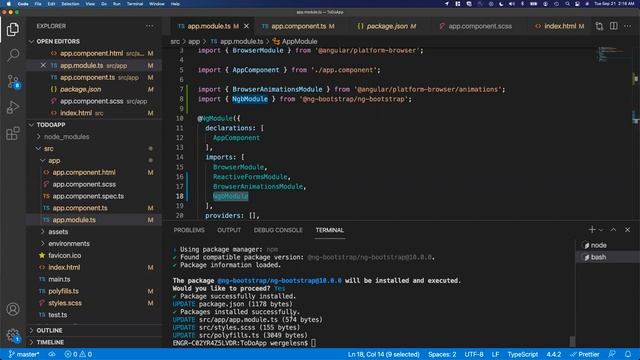The height and width of the screenshot is (360, 640).
Task: Open the Explorer view in the activity bar
Action: [13, 29]
